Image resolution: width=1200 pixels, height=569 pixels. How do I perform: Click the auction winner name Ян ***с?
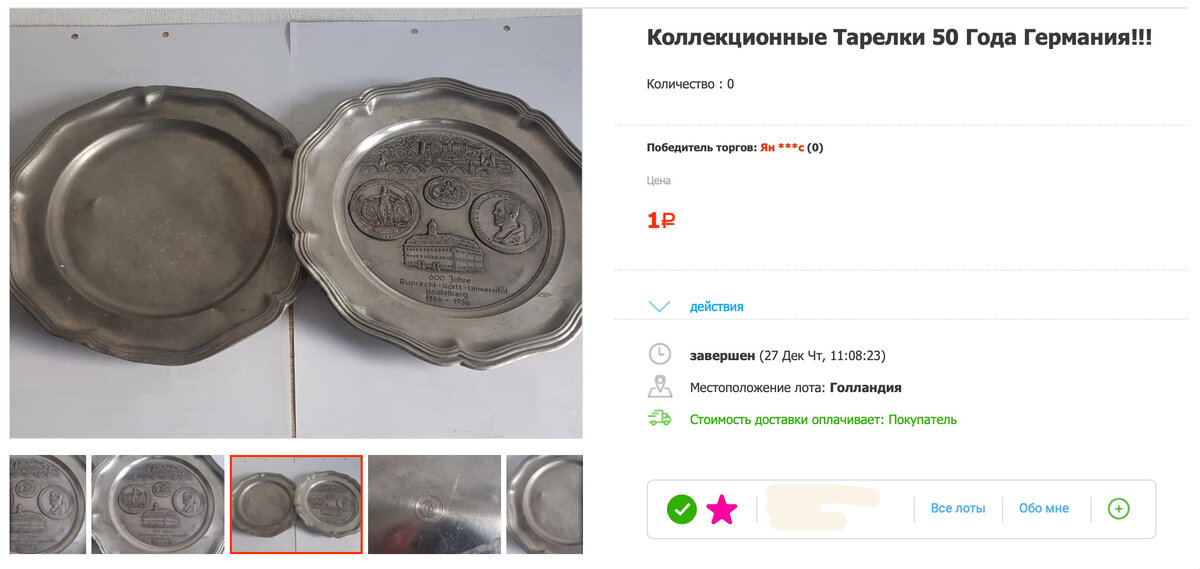coord(782,147)
